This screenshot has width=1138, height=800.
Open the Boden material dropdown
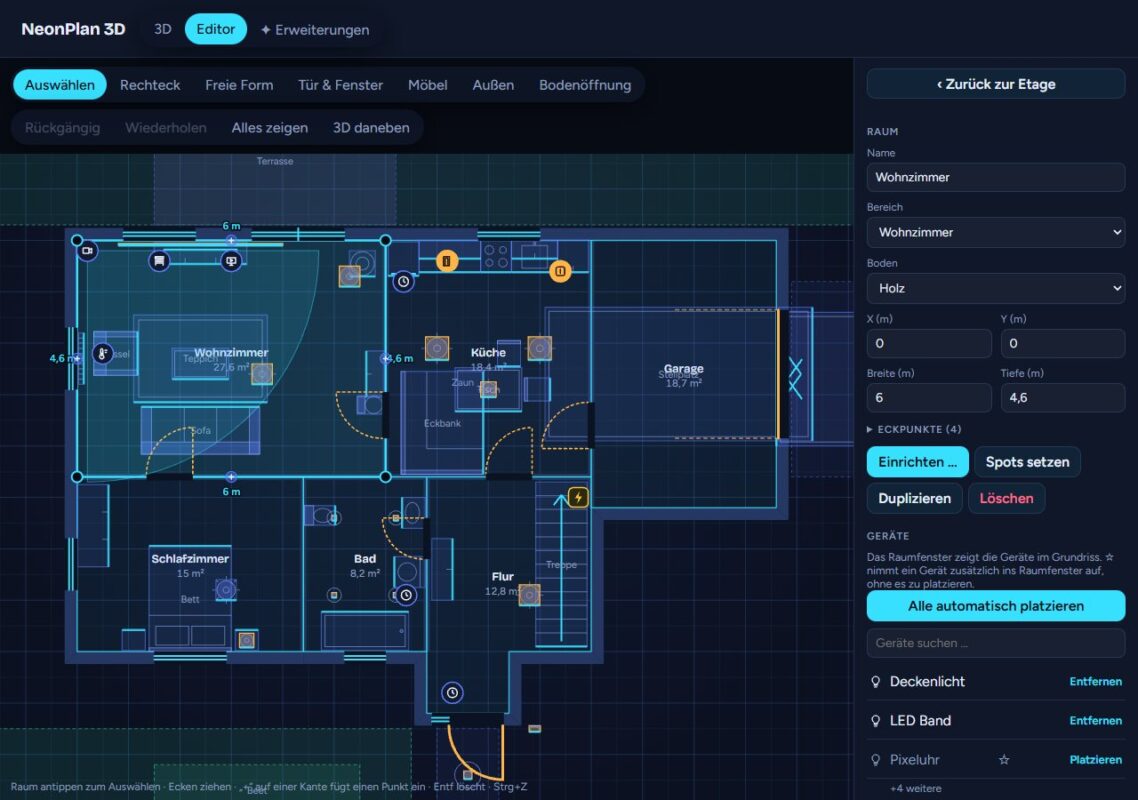(x=996, y=288)
